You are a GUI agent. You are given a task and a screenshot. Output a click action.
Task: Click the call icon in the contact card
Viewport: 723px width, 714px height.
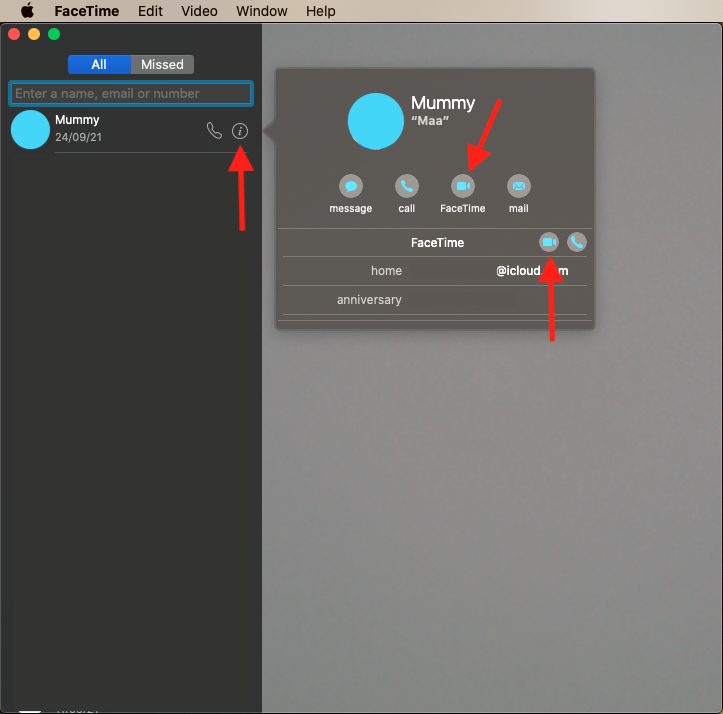[x=406, y=186]
